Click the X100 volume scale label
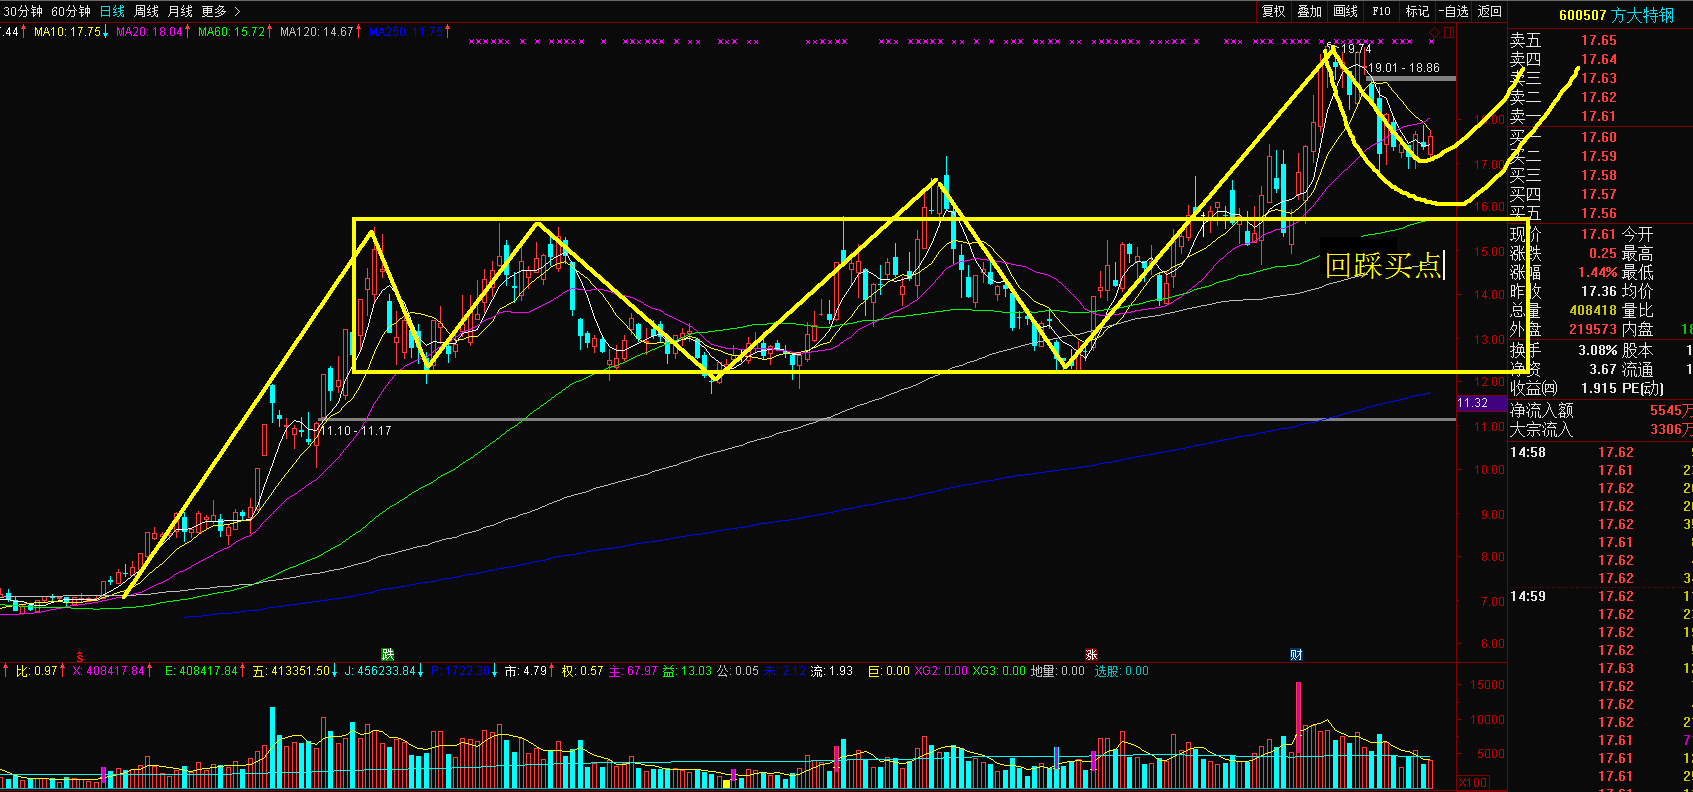The height and width of the screenshot is (792, 1693). [1472, 782]
